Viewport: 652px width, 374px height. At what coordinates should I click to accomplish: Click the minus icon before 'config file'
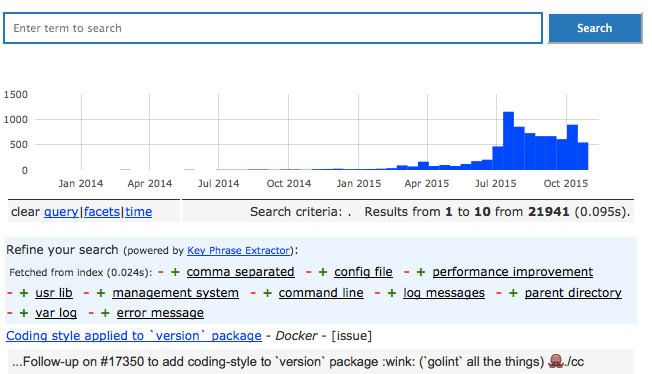pos(309,272)
